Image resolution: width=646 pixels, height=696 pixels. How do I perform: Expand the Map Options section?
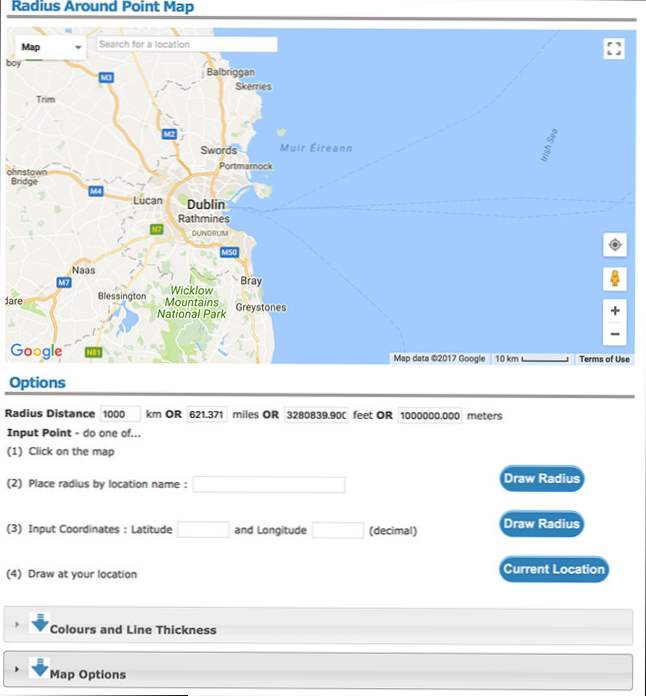[x=88, y=674]
